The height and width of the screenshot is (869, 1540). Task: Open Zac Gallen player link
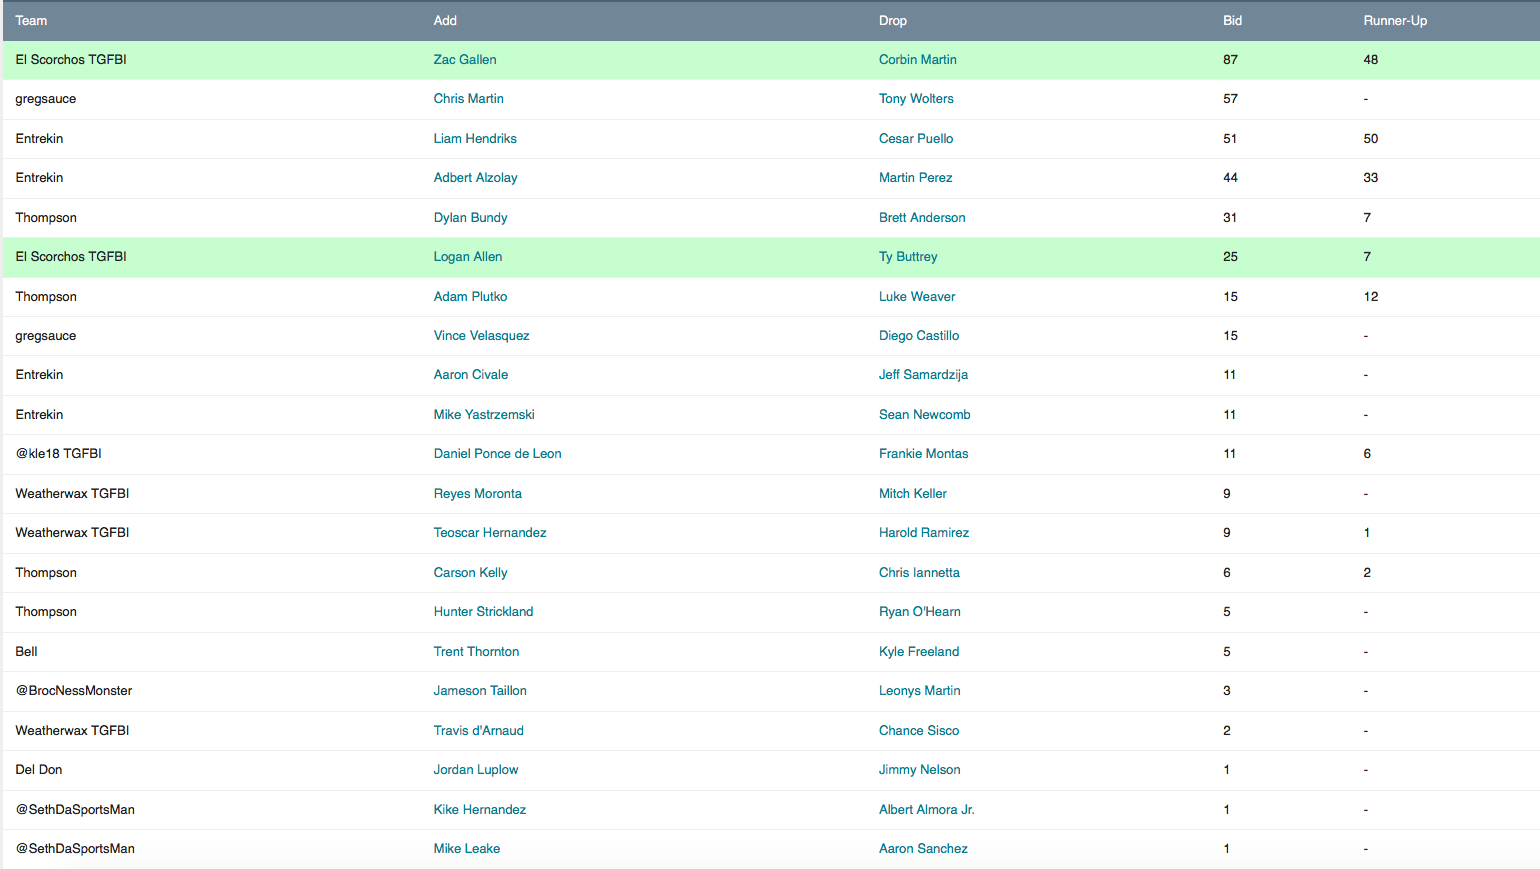(x=465, y=60)
